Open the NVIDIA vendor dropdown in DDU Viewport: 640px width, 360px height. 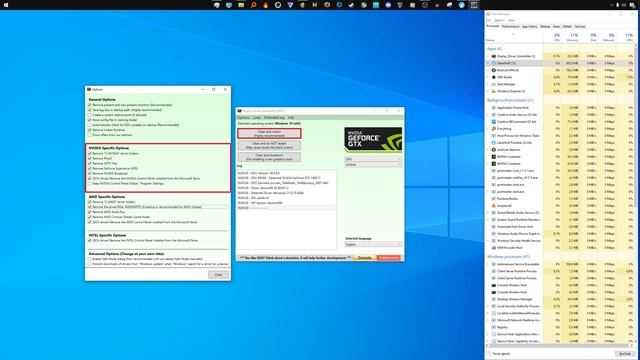(x=373, y=164)
